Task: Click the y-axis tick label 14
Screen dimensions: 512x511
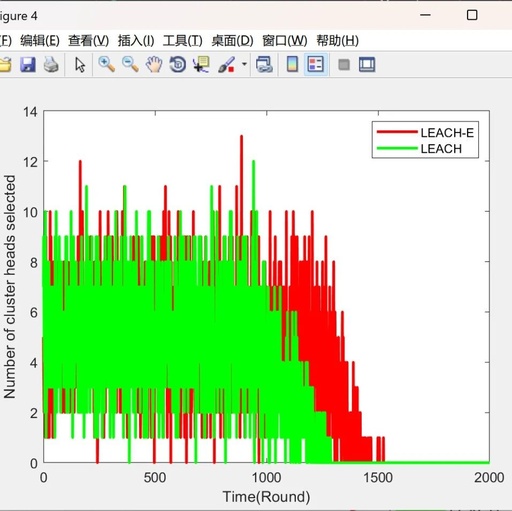Action: (x=30, y=112)
